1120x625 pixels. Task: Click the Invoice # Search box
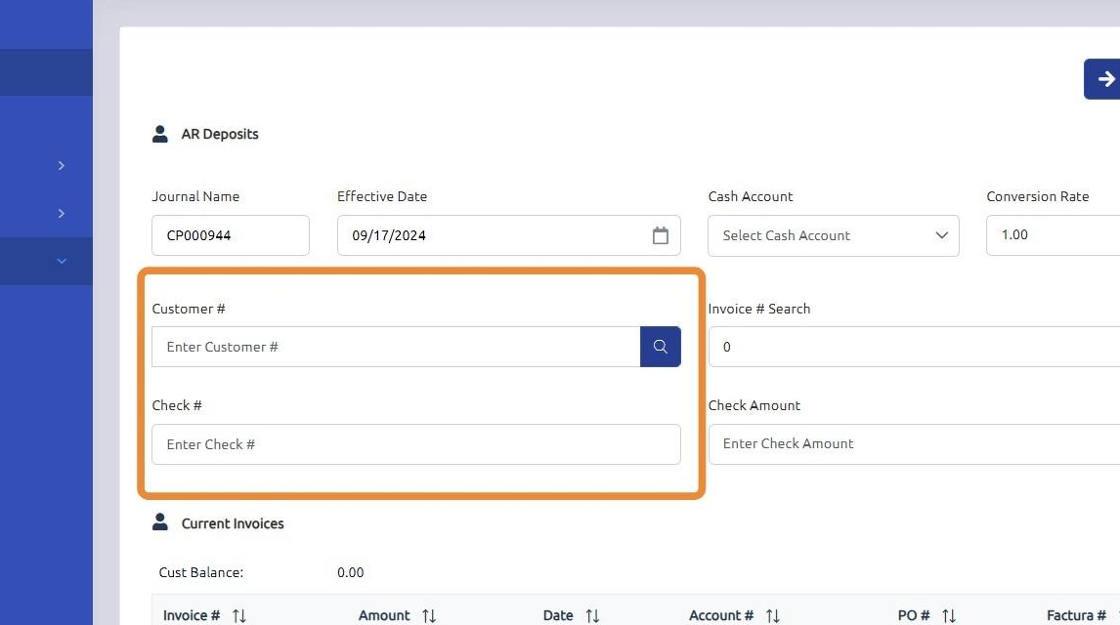910,347
